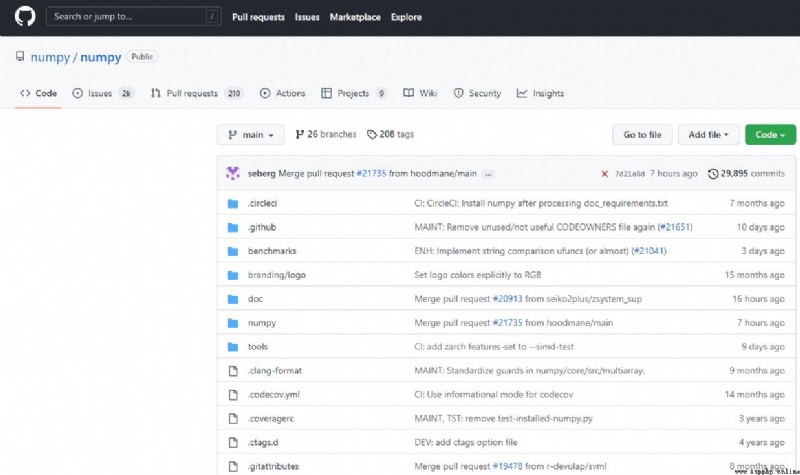Switch to the Wiki tab
This screenshot has width=800, height=475.
pyautogui.click(x=420, y=93)
